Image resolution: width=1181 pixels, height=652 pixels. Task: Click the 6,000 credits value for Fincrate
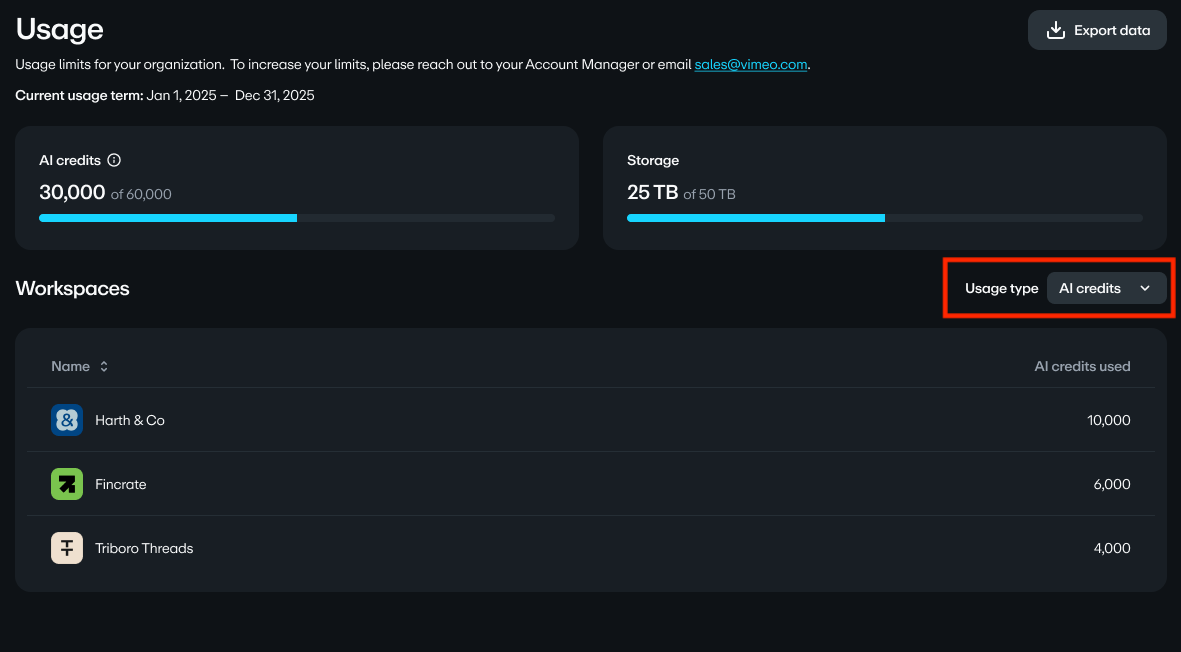click(1111, 485)
